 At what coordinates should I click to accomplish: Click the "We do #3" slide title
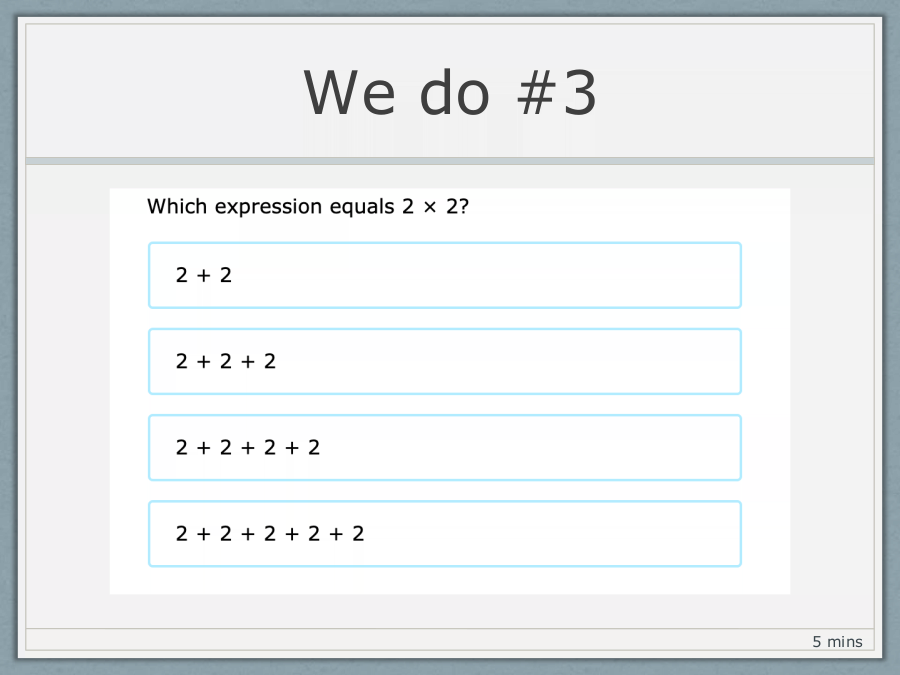point(450,92)
